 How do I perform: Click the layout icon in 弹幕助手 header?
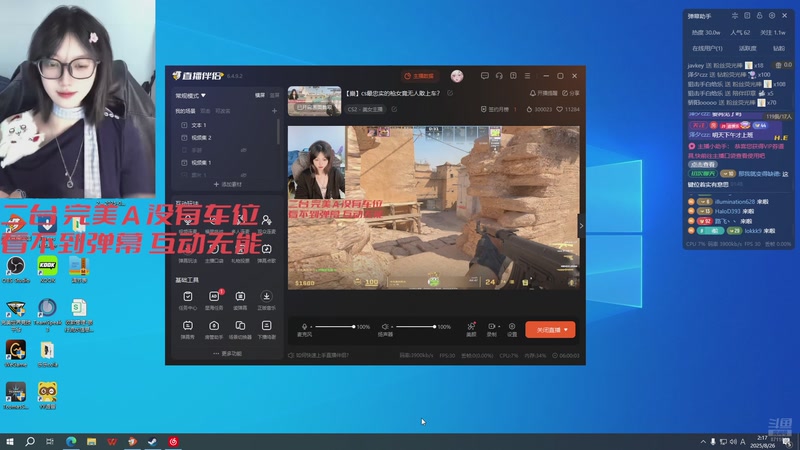click(747, 16)
